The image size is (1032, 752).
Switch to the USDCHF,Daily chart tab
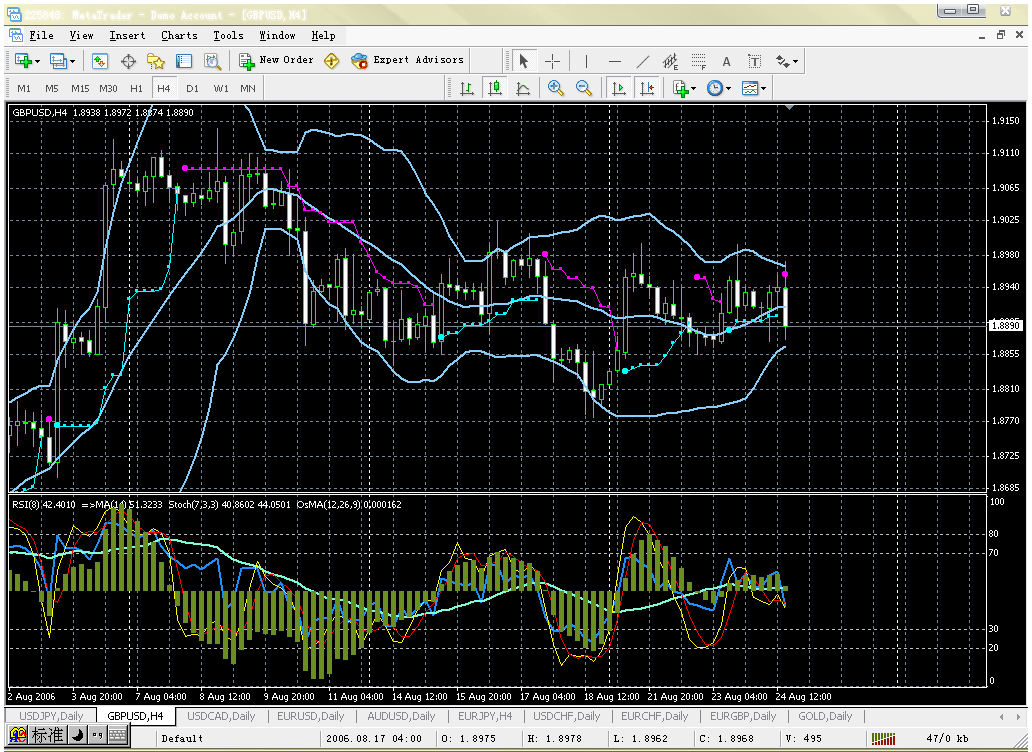[x=566, y=716]
